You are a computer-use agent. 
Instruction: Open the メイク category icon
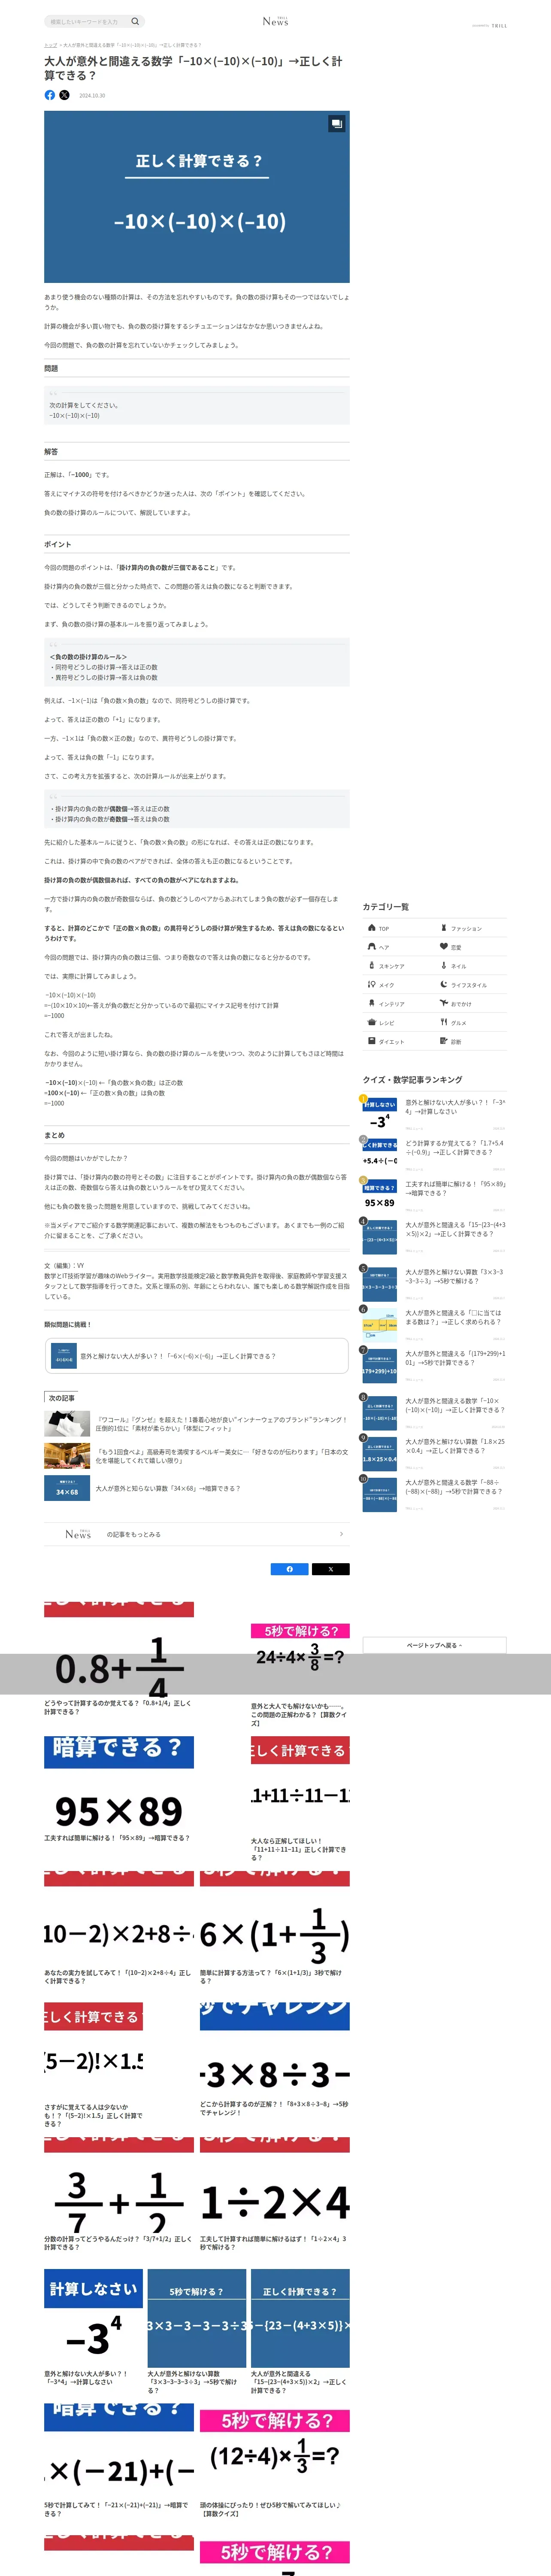[x=372, y=985]
